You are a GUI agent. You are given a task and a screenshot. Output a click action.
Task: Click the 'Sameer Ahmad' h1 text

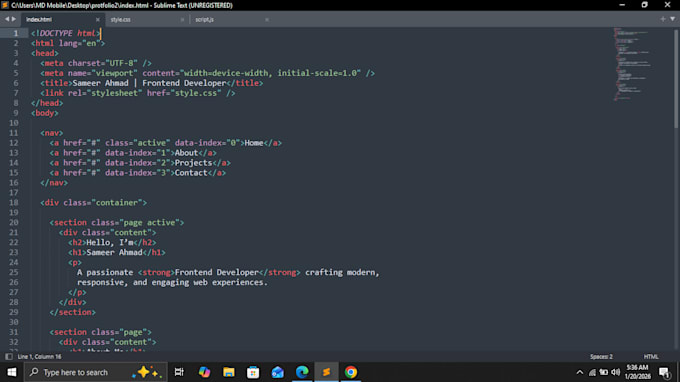(114, 252)
